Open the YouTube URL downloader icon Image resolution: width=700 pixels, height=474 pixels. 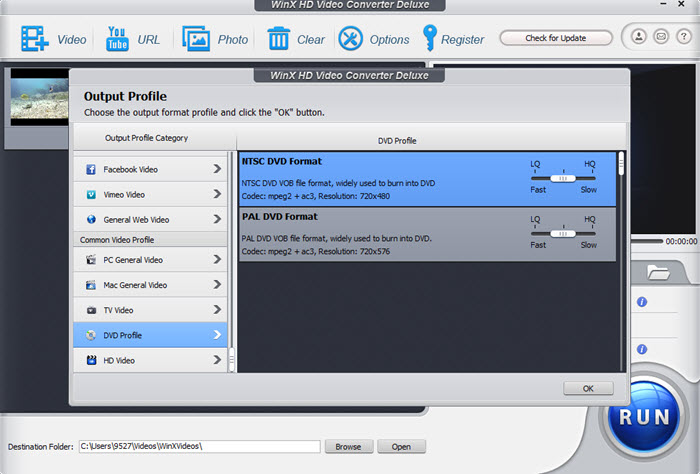117,38
